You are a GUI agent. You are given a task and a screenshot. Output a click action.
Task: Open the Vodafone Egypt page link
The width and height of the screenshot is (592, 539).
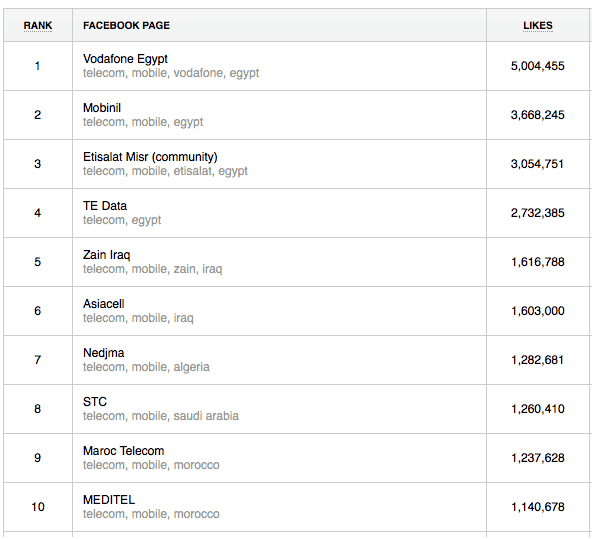coord(125,59)
